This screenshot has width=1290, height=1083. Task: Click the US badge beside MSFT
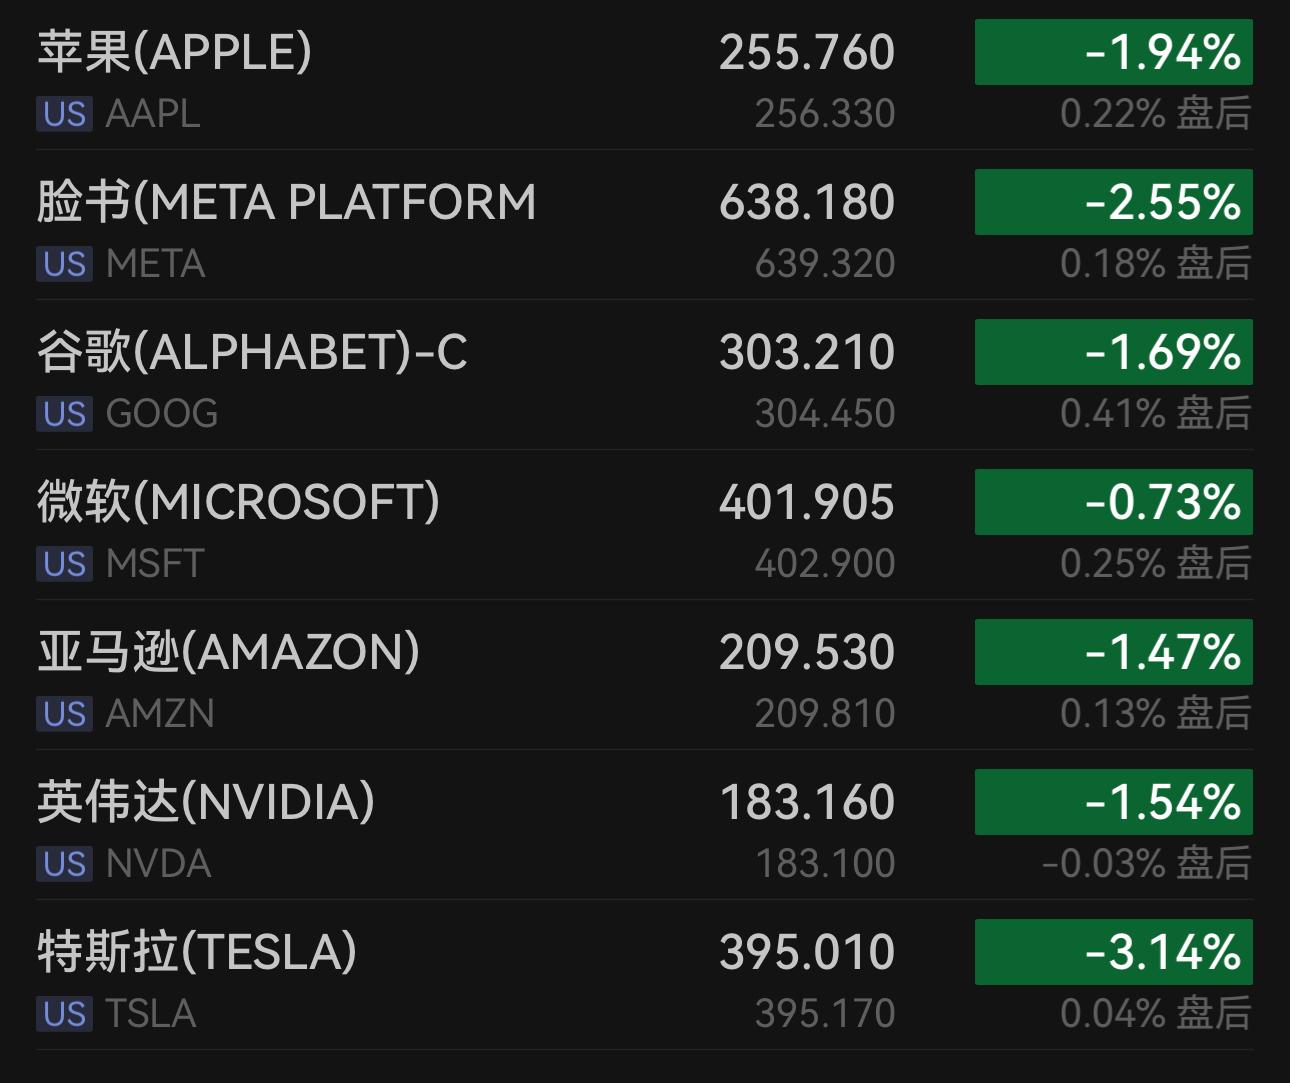(x=65, y=564)
